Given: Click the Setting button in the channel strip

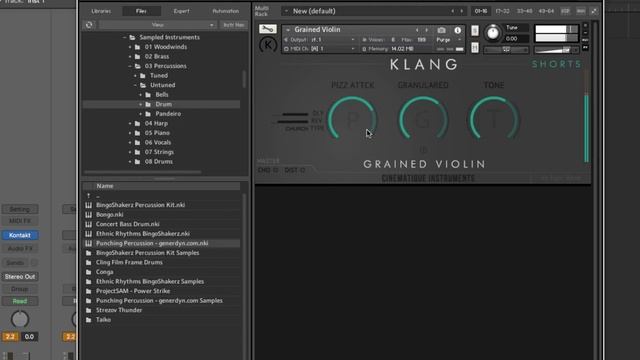Looking at the screenshot, I should (20, 209).
